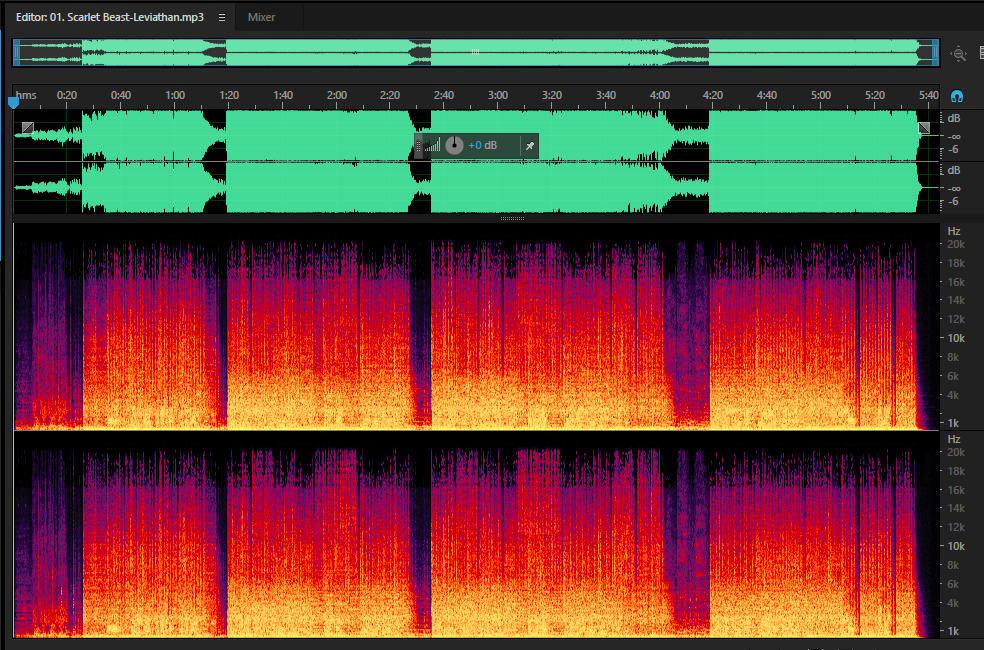
Task: Click left channel spectral Hz label
Action: [x=954, y=232]
